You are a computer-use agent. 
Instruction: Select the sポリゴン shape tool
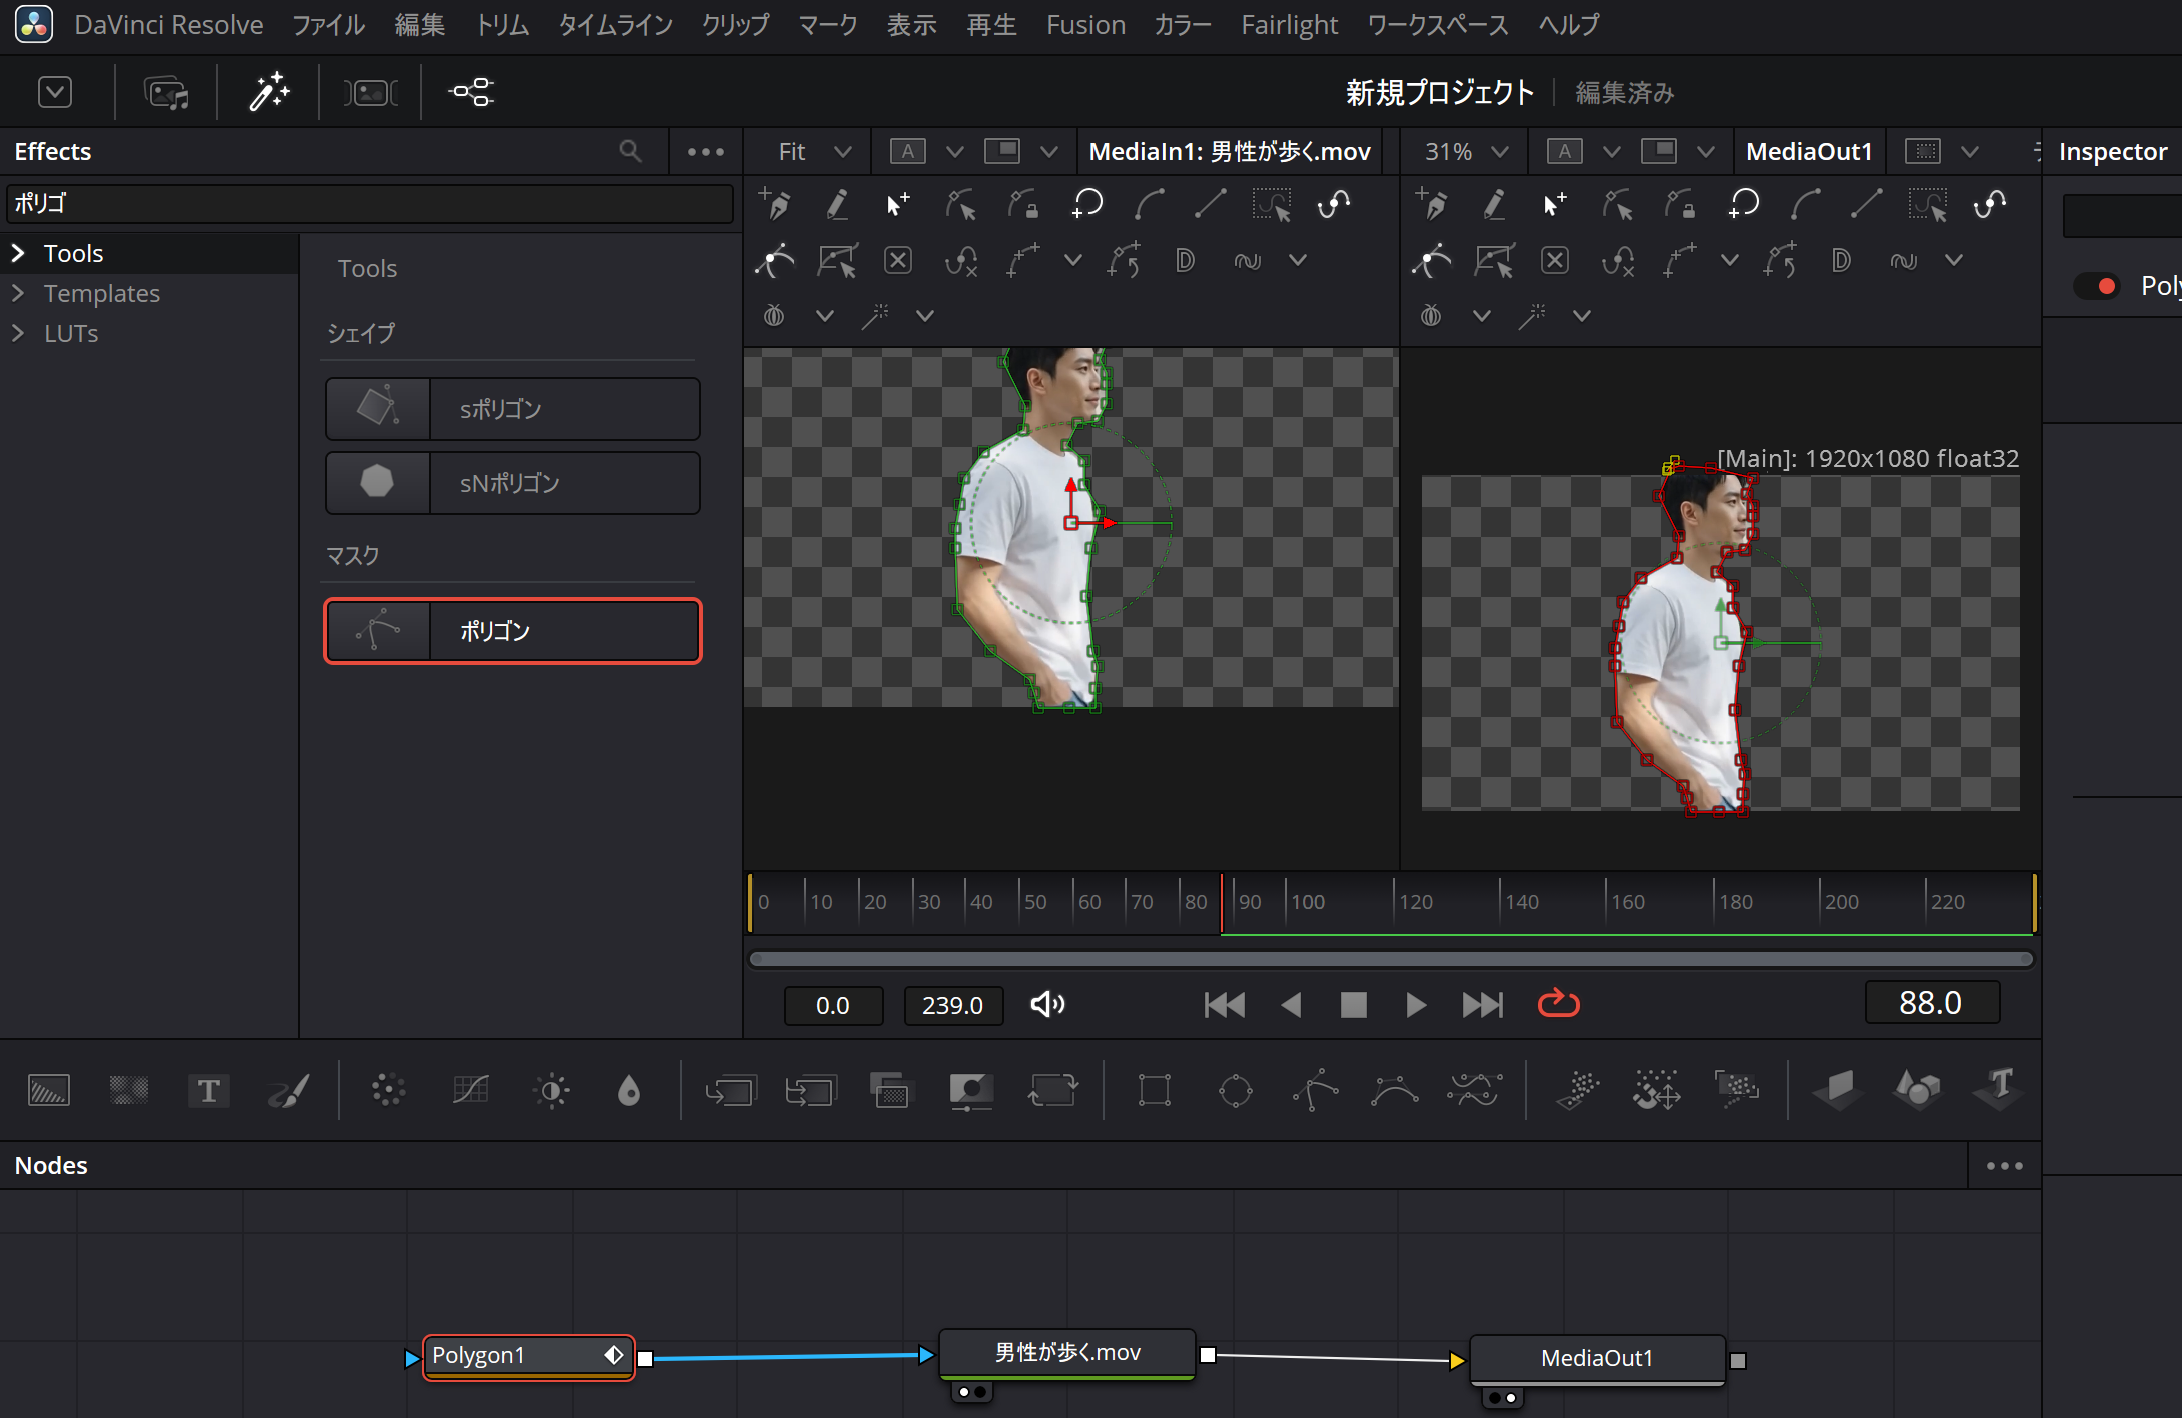513,409
